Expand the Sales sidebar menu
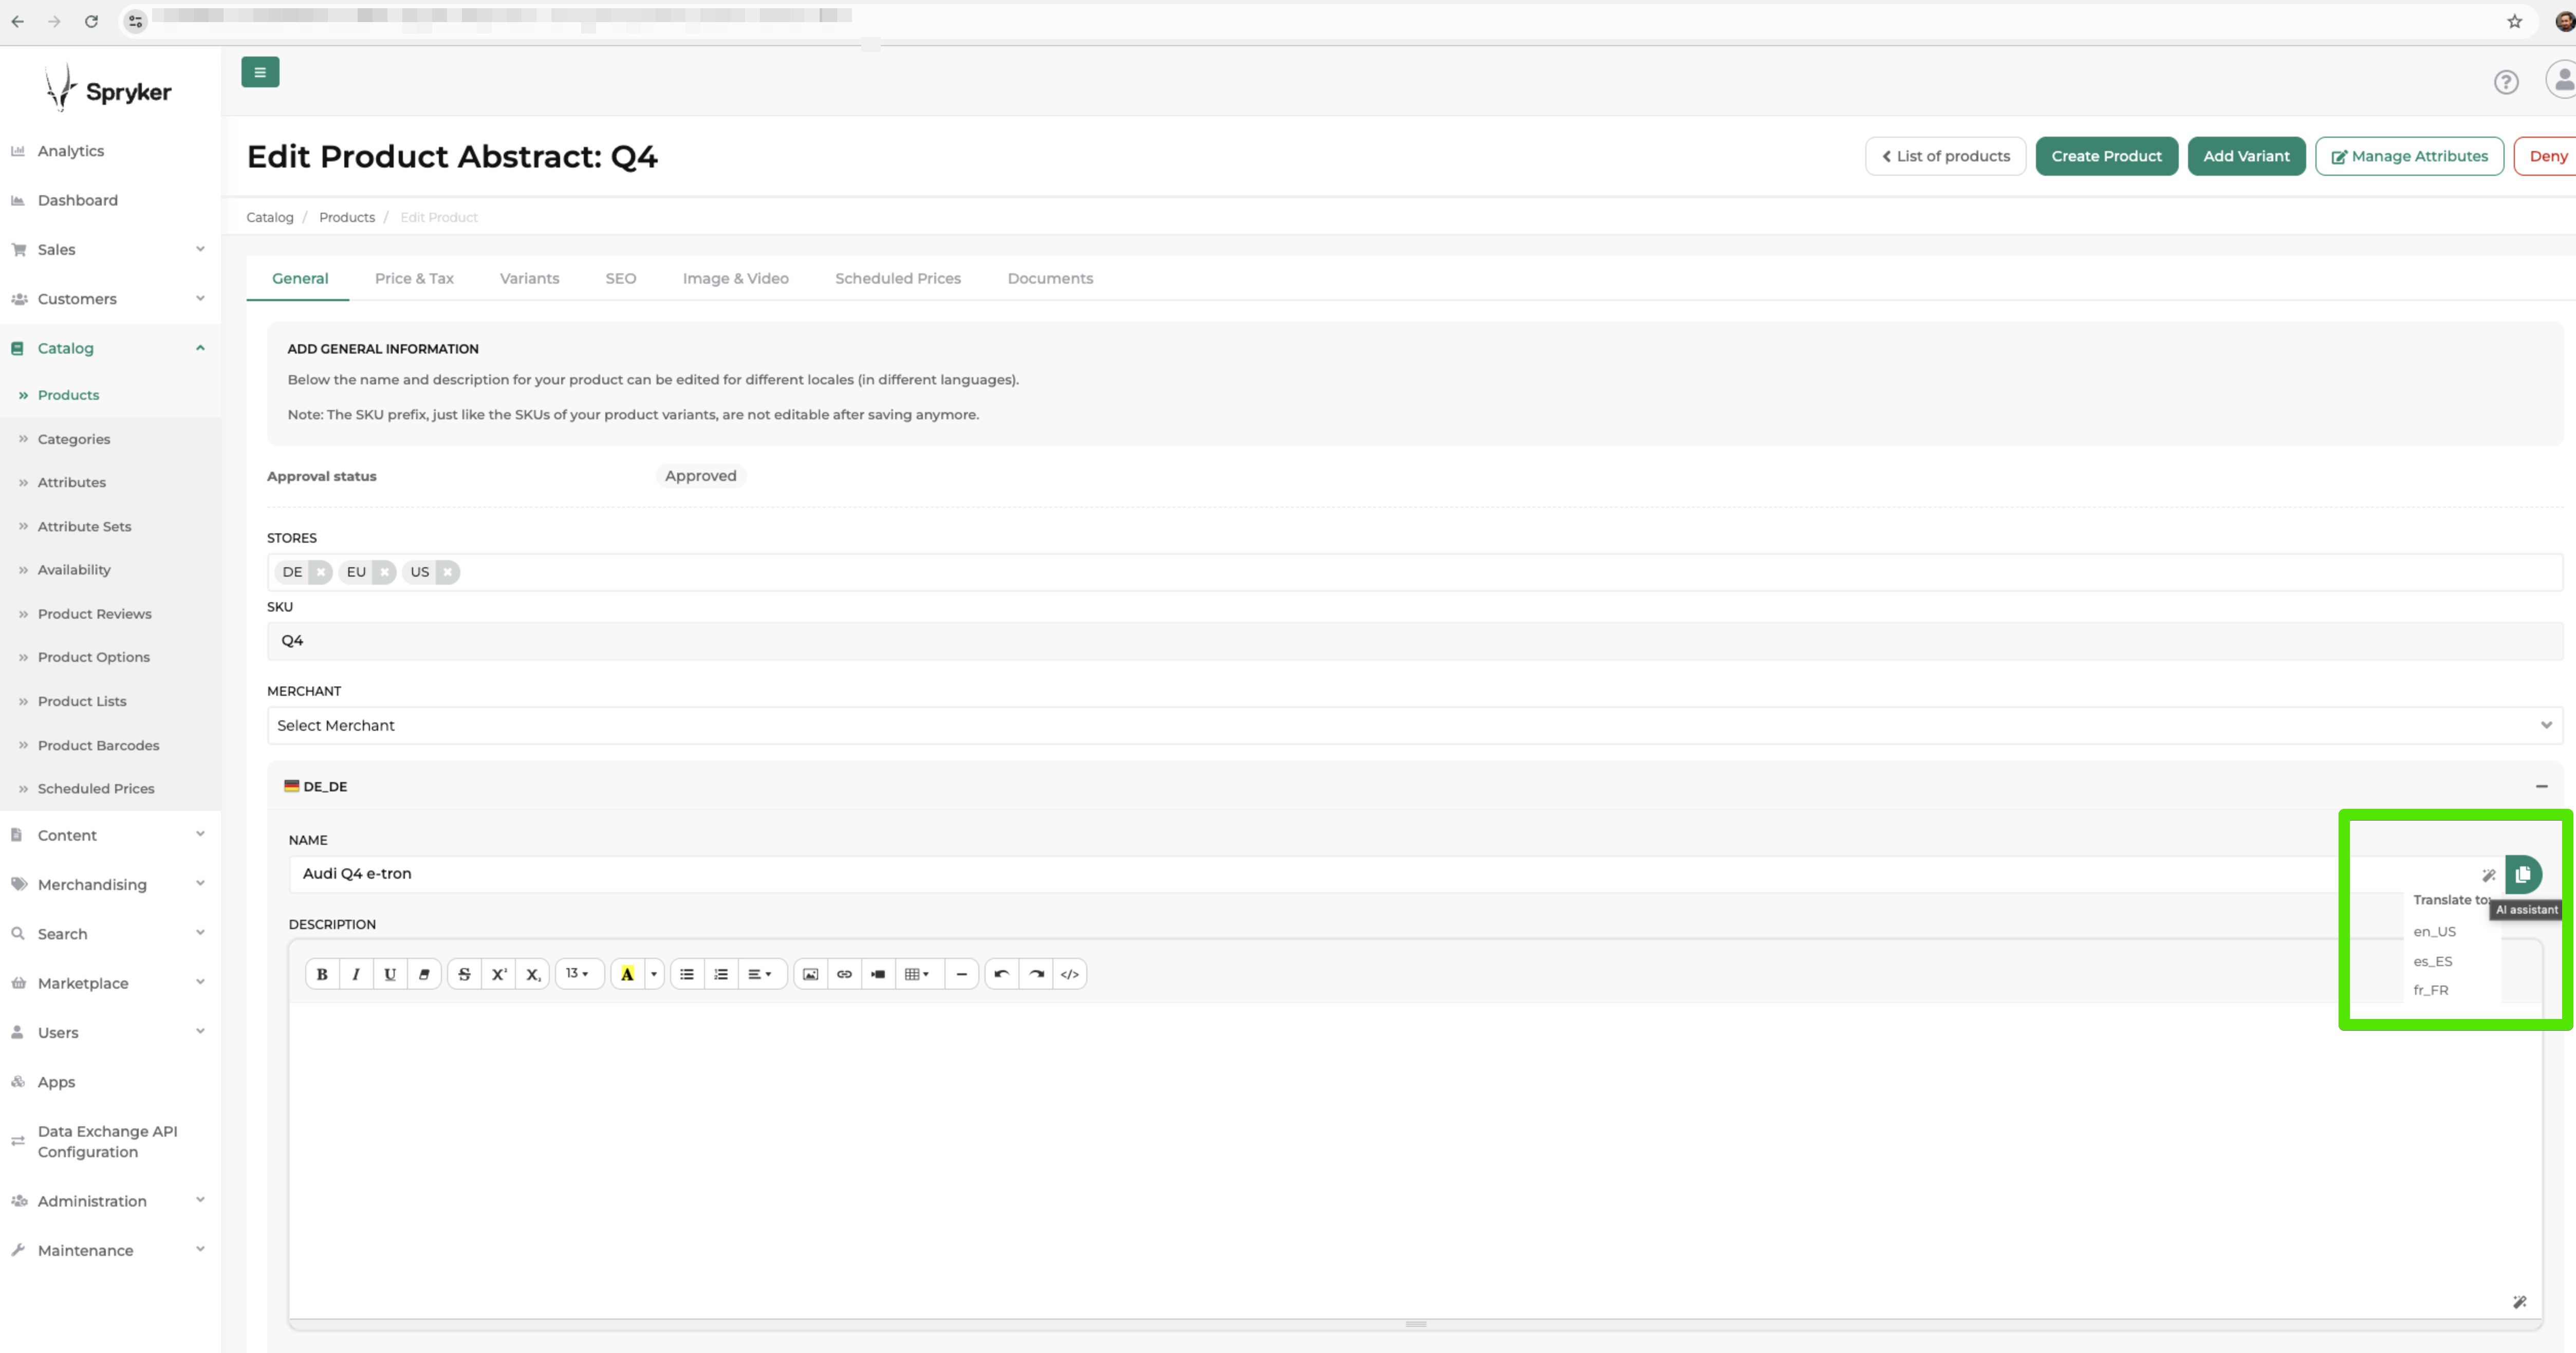 110,250
